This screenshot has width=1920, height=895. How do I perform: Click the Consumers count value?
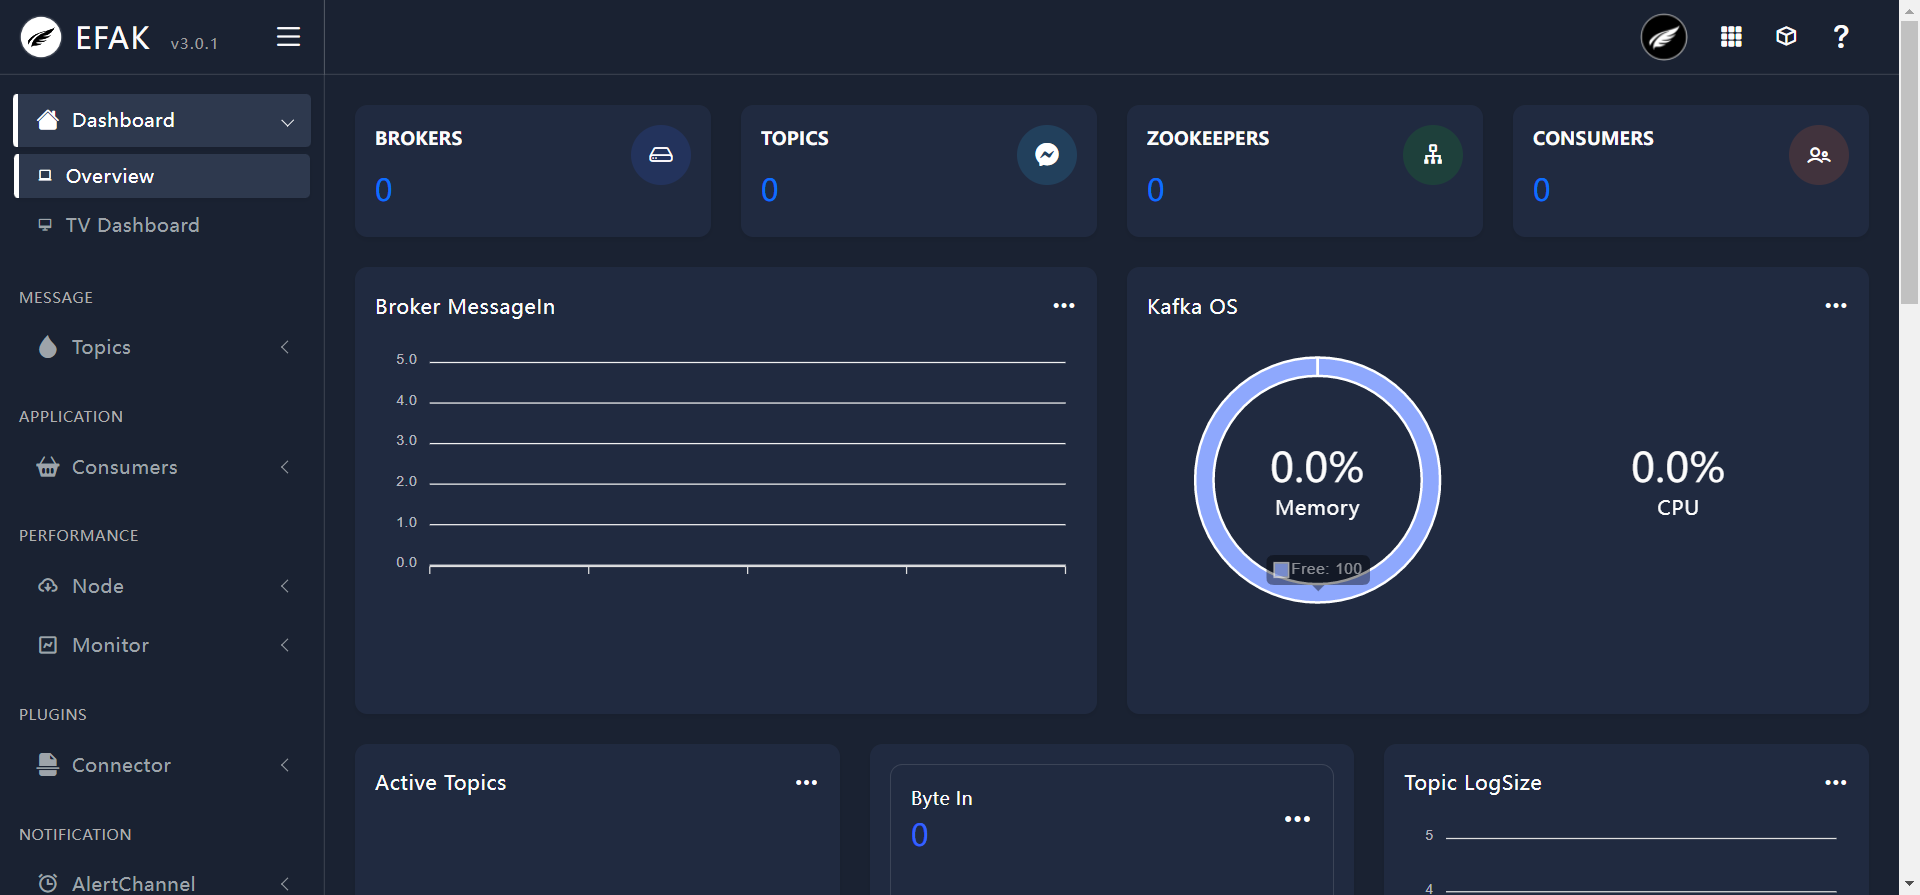click(1542, 190)
